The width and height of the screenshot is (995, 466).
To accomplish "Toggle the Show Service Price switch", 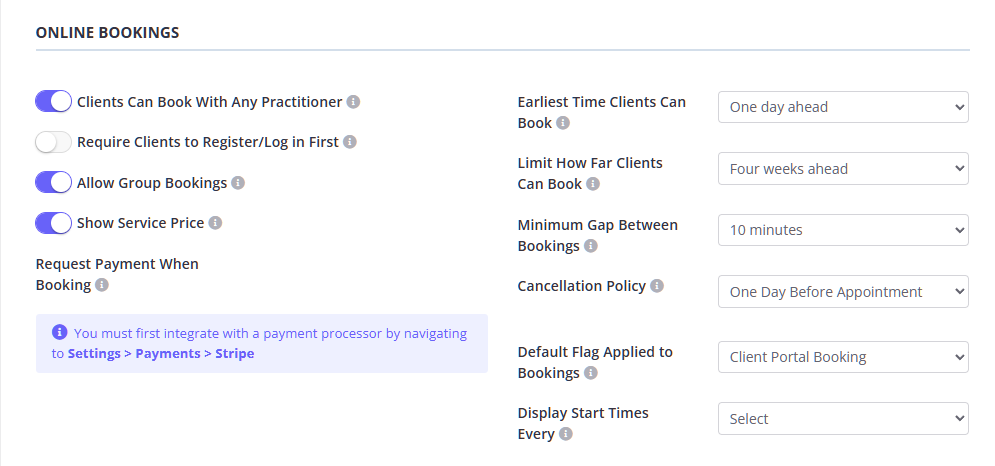I will tap(54, 223).
